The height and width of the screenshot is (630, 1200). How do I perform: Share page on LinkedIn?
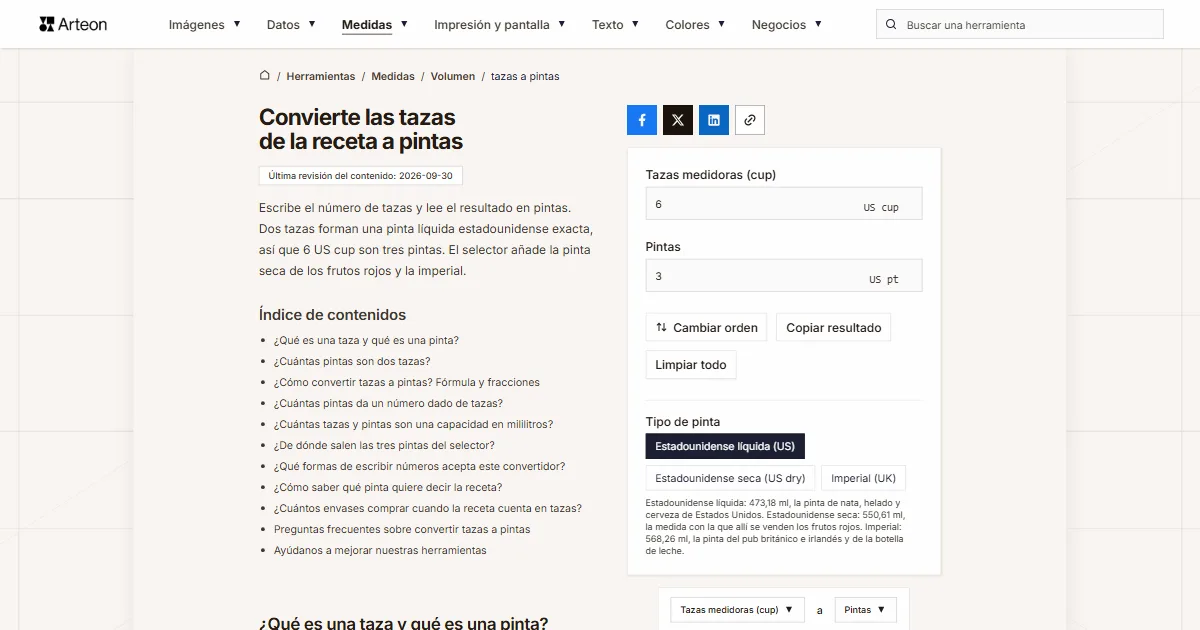(714, 120)
